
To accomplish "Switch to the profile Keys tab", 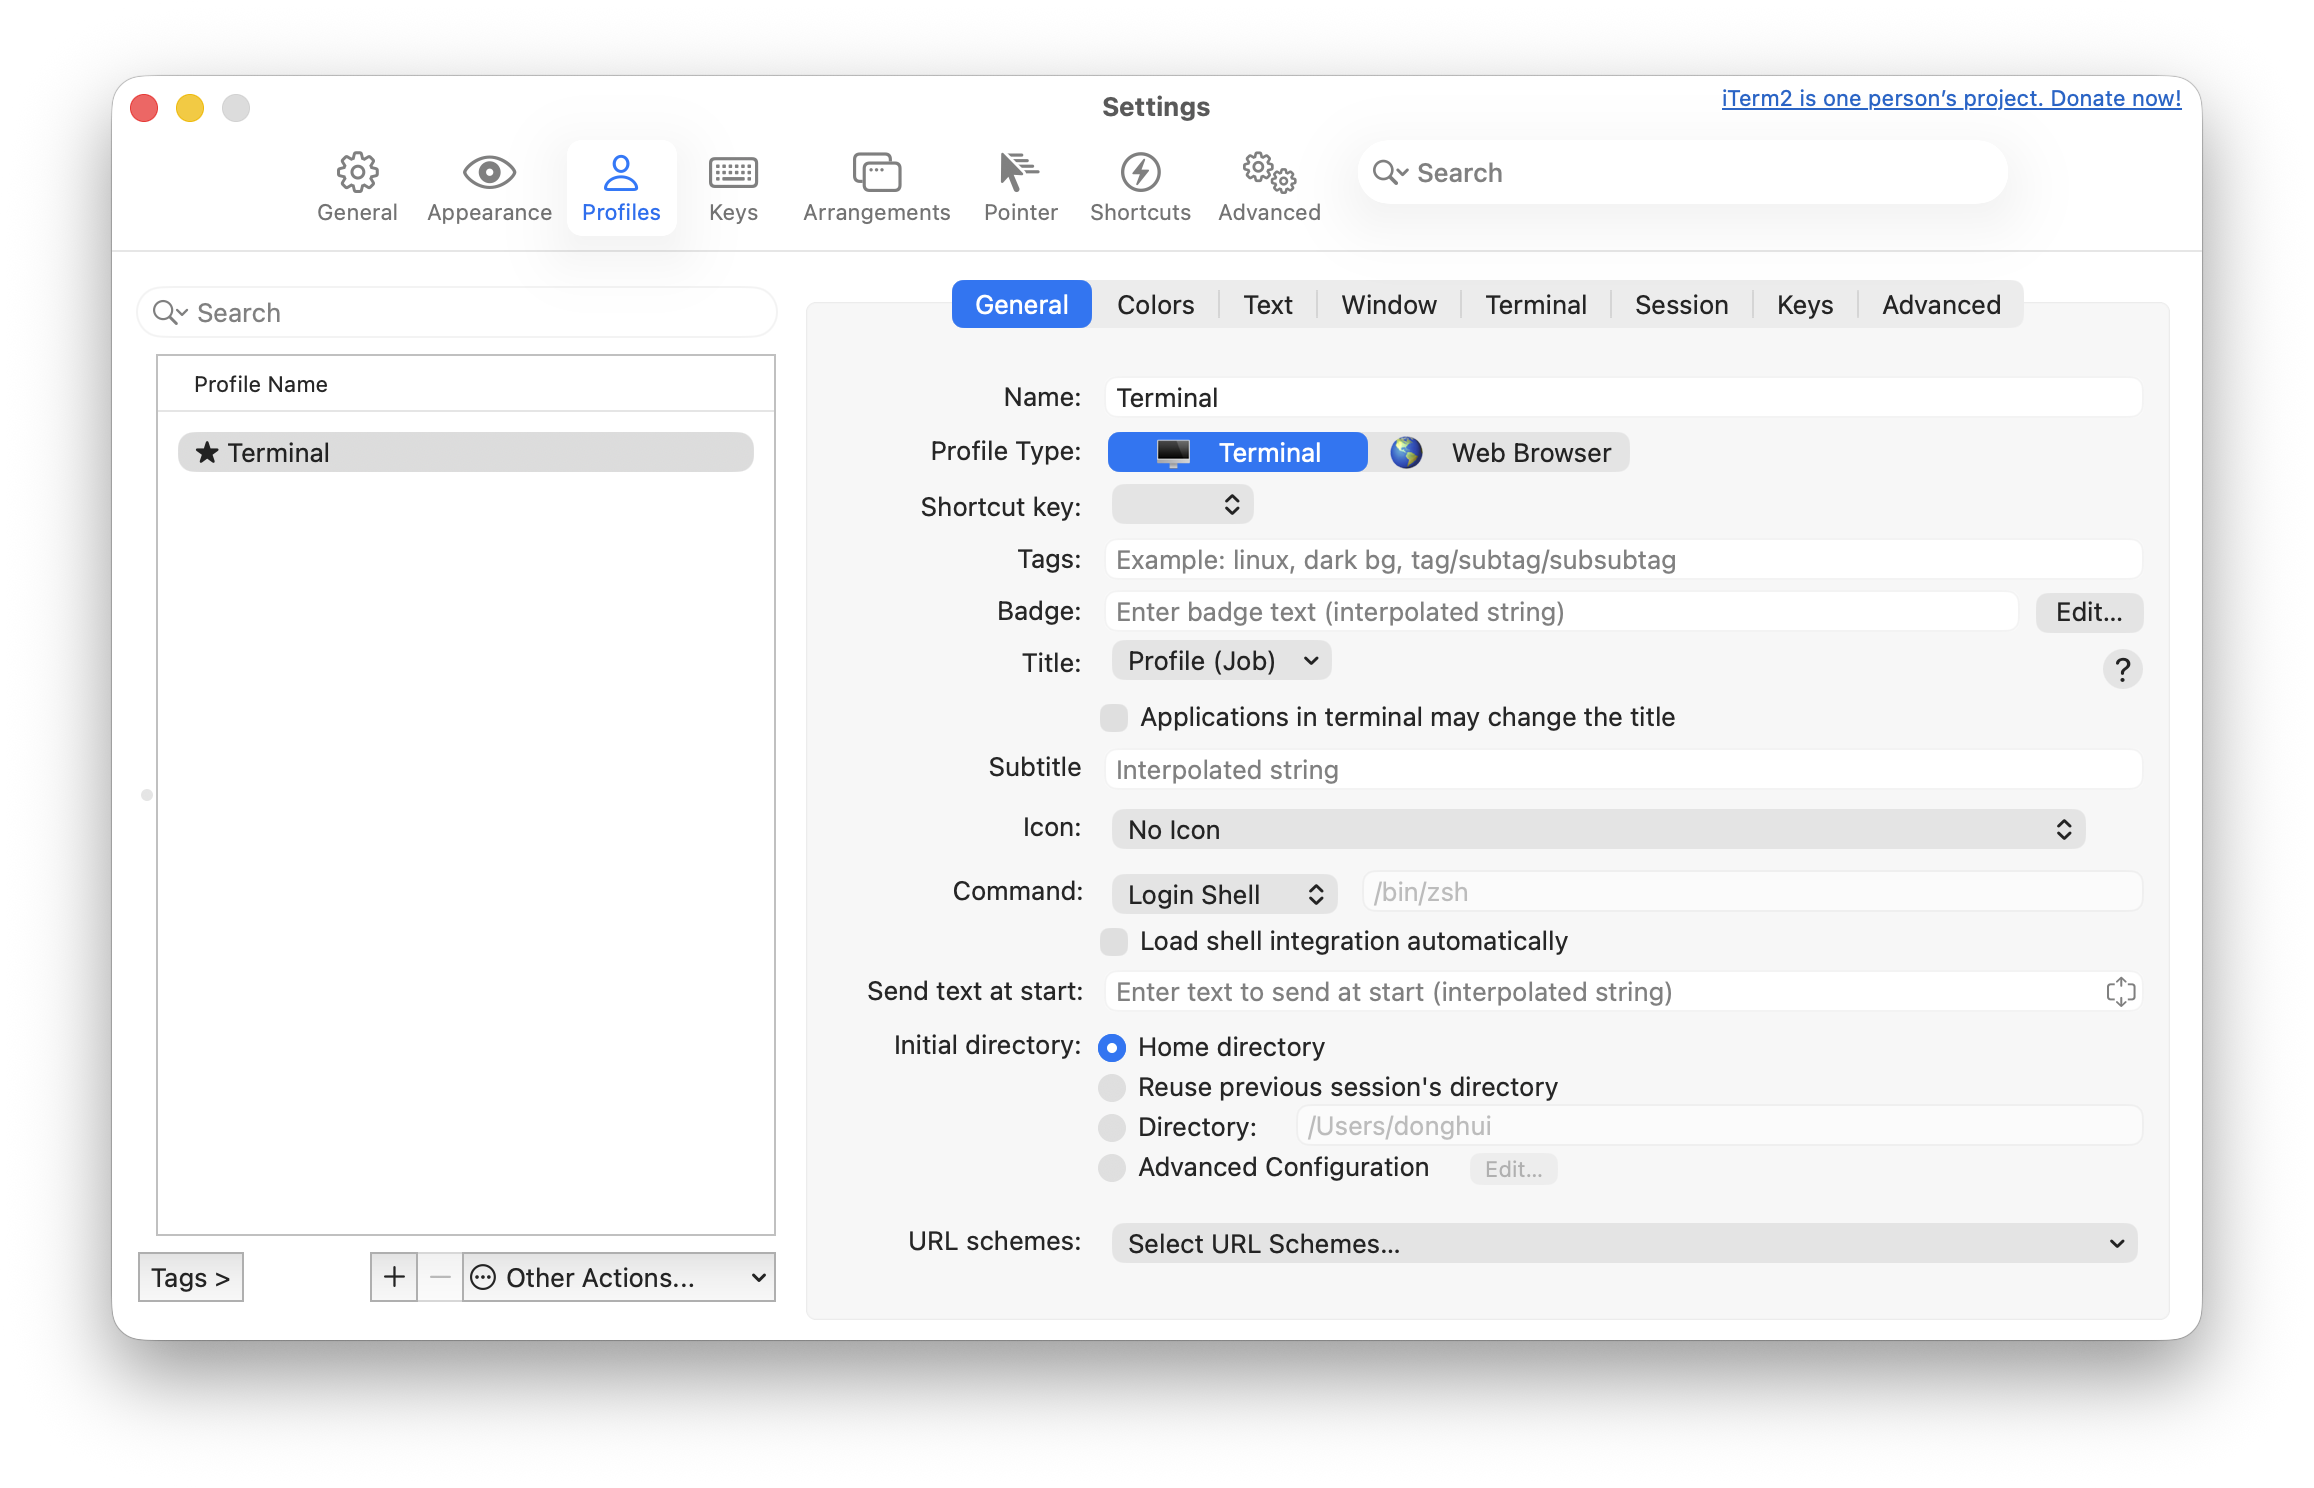I will click(1805, 304).
